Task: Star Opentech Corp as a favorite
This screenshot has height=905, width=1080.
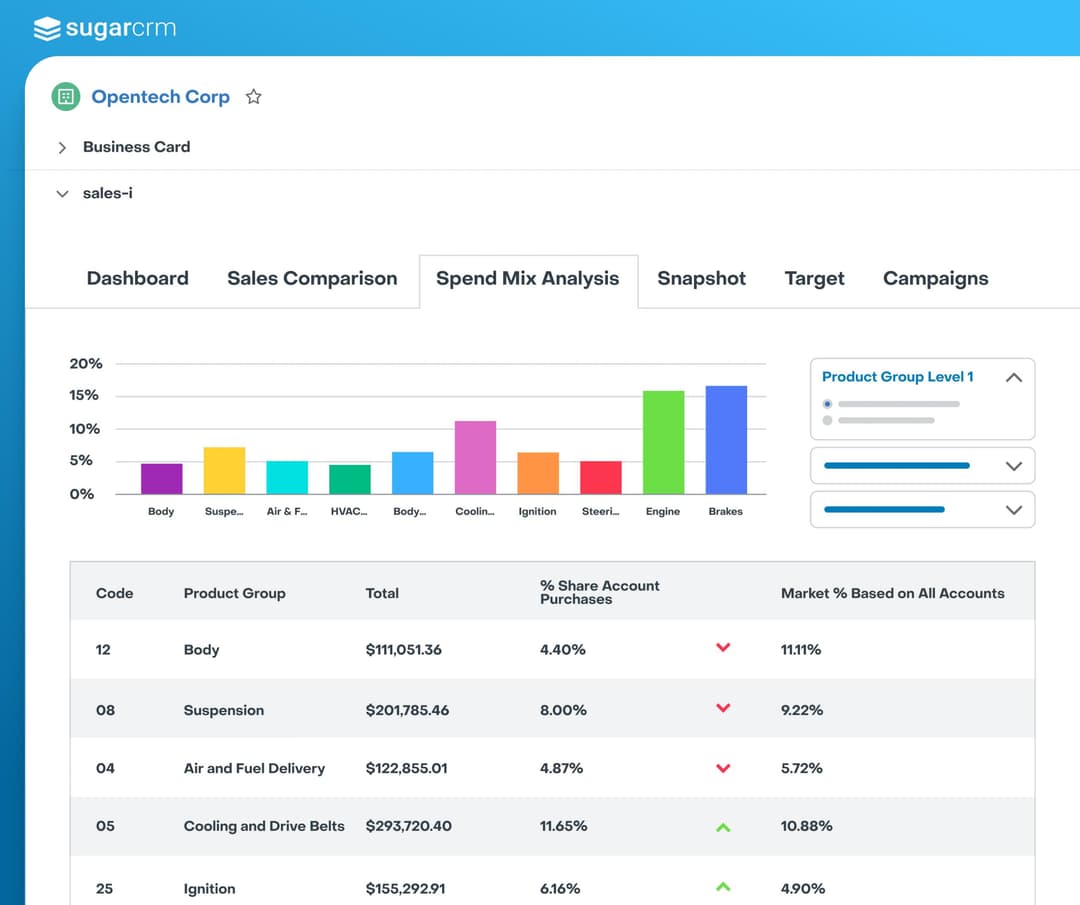Action: 254,97
